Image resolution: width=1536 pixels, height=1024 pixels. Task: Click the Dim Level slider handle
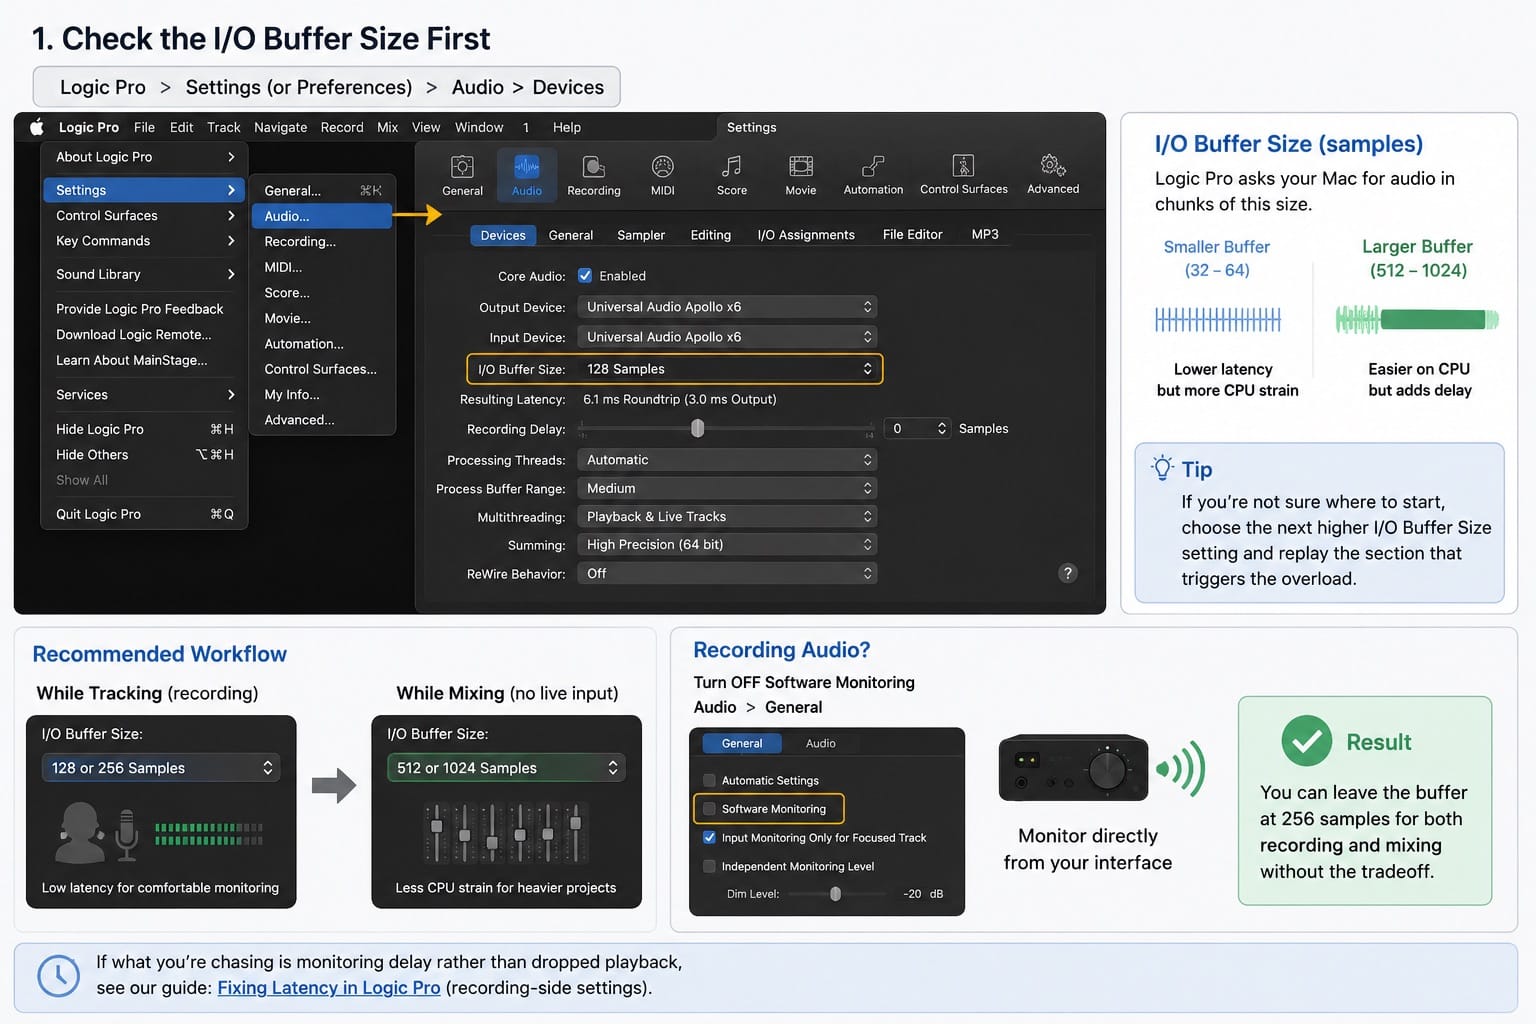tap(835, 894)
